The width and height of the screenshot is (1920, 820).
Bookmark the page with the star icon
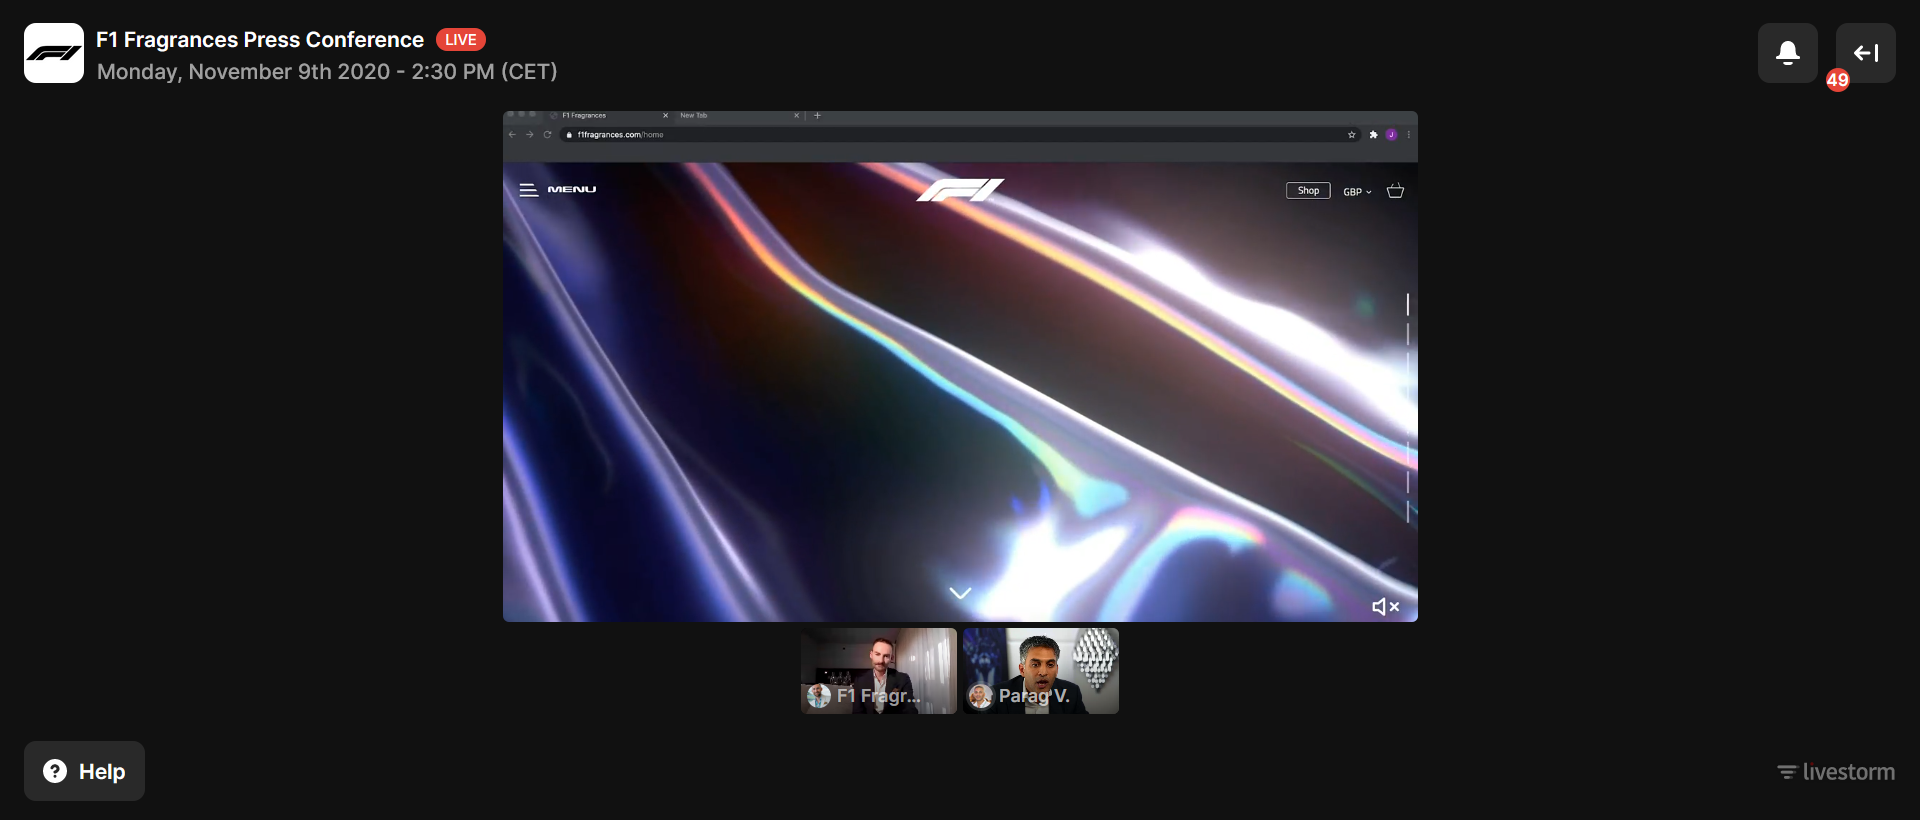coord(1352,135)
